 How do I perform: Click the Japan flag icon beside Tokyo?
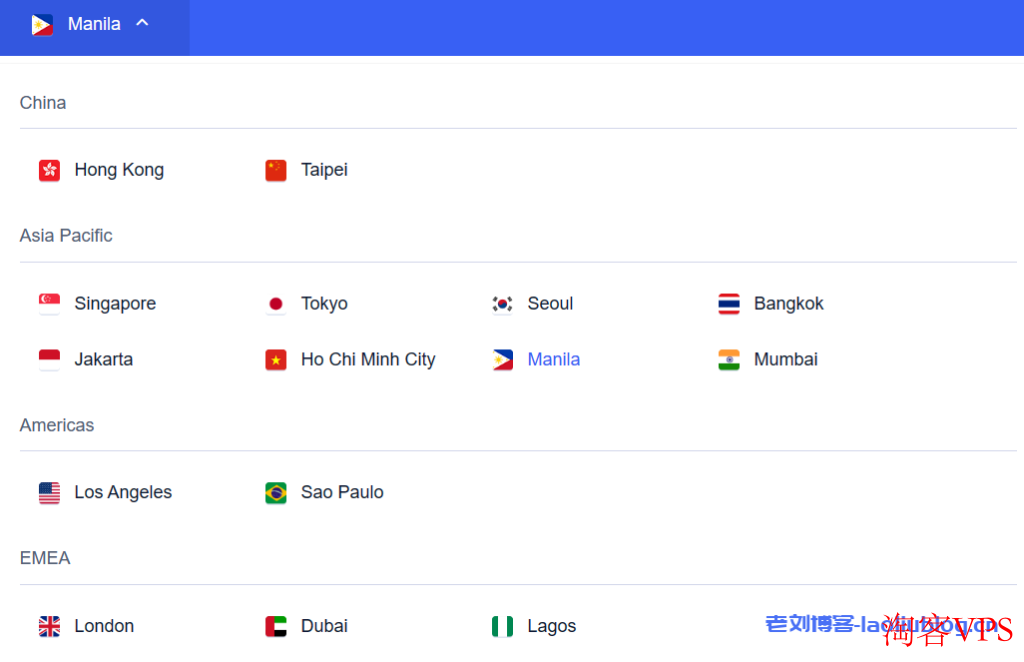pos(276,304)
